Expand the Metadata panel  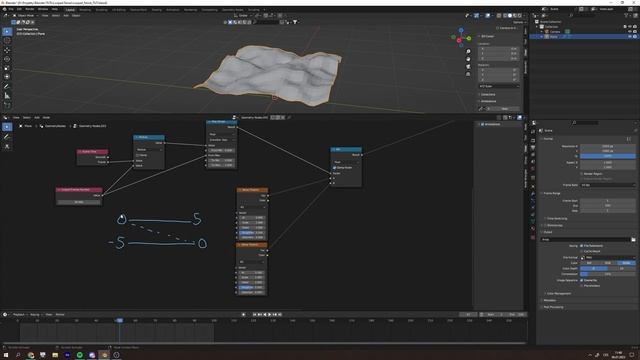tap(549, 300)
